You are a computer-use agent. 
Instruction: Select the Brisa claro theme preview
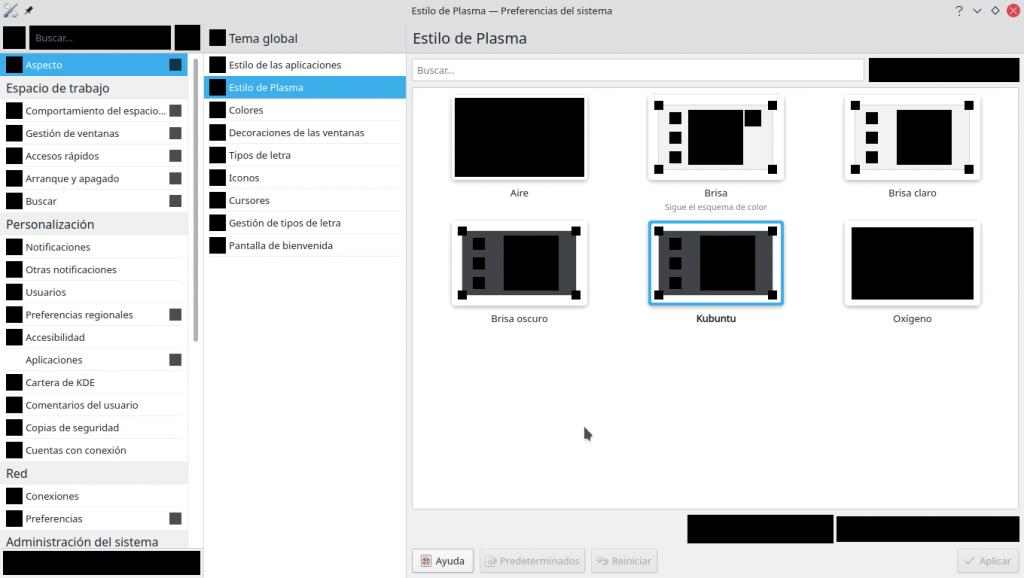pos(912,138)
